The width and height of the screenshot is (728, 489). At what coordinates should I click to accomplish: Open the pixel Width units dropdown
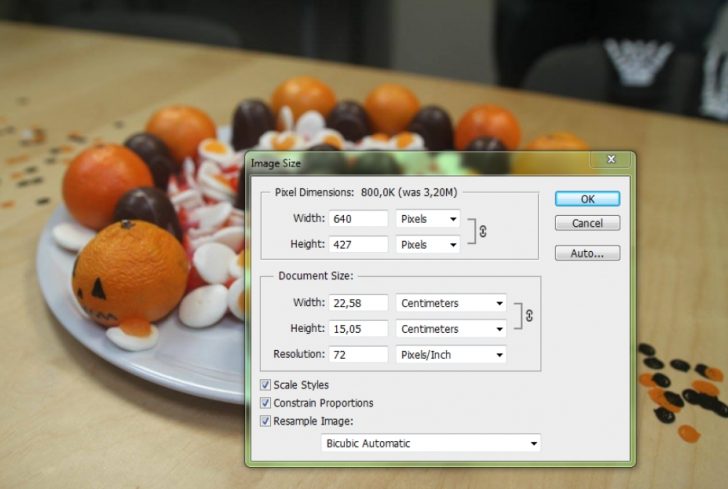[428, 219]
